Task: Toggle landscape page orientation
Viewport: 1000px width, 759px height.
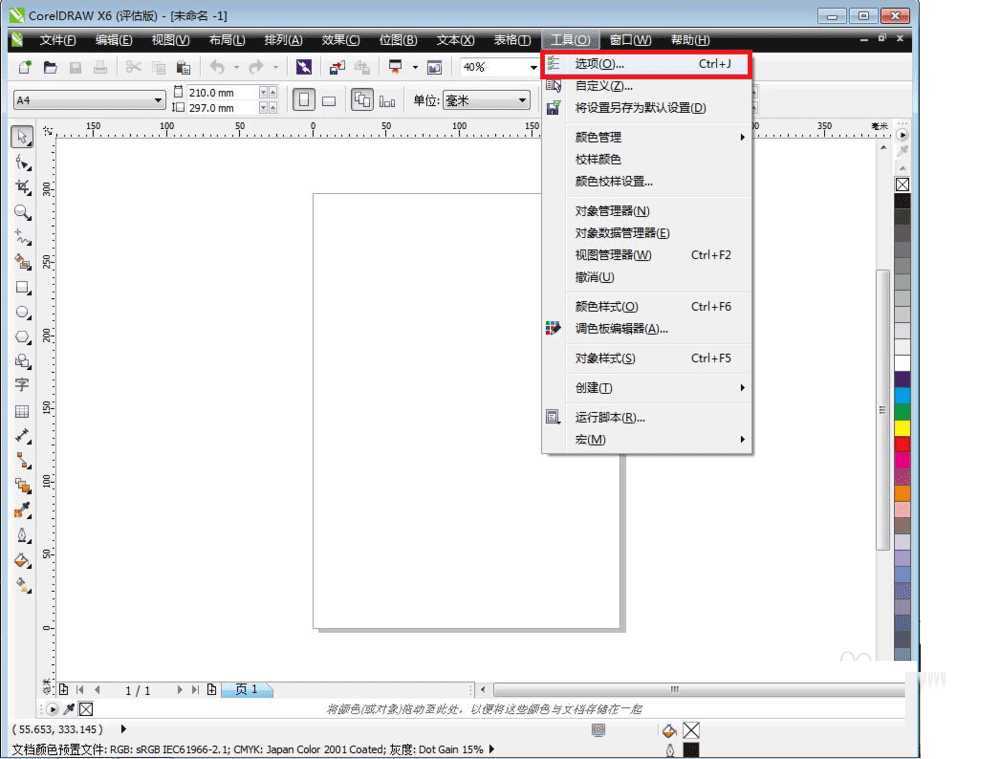Action: click(328, 100)
